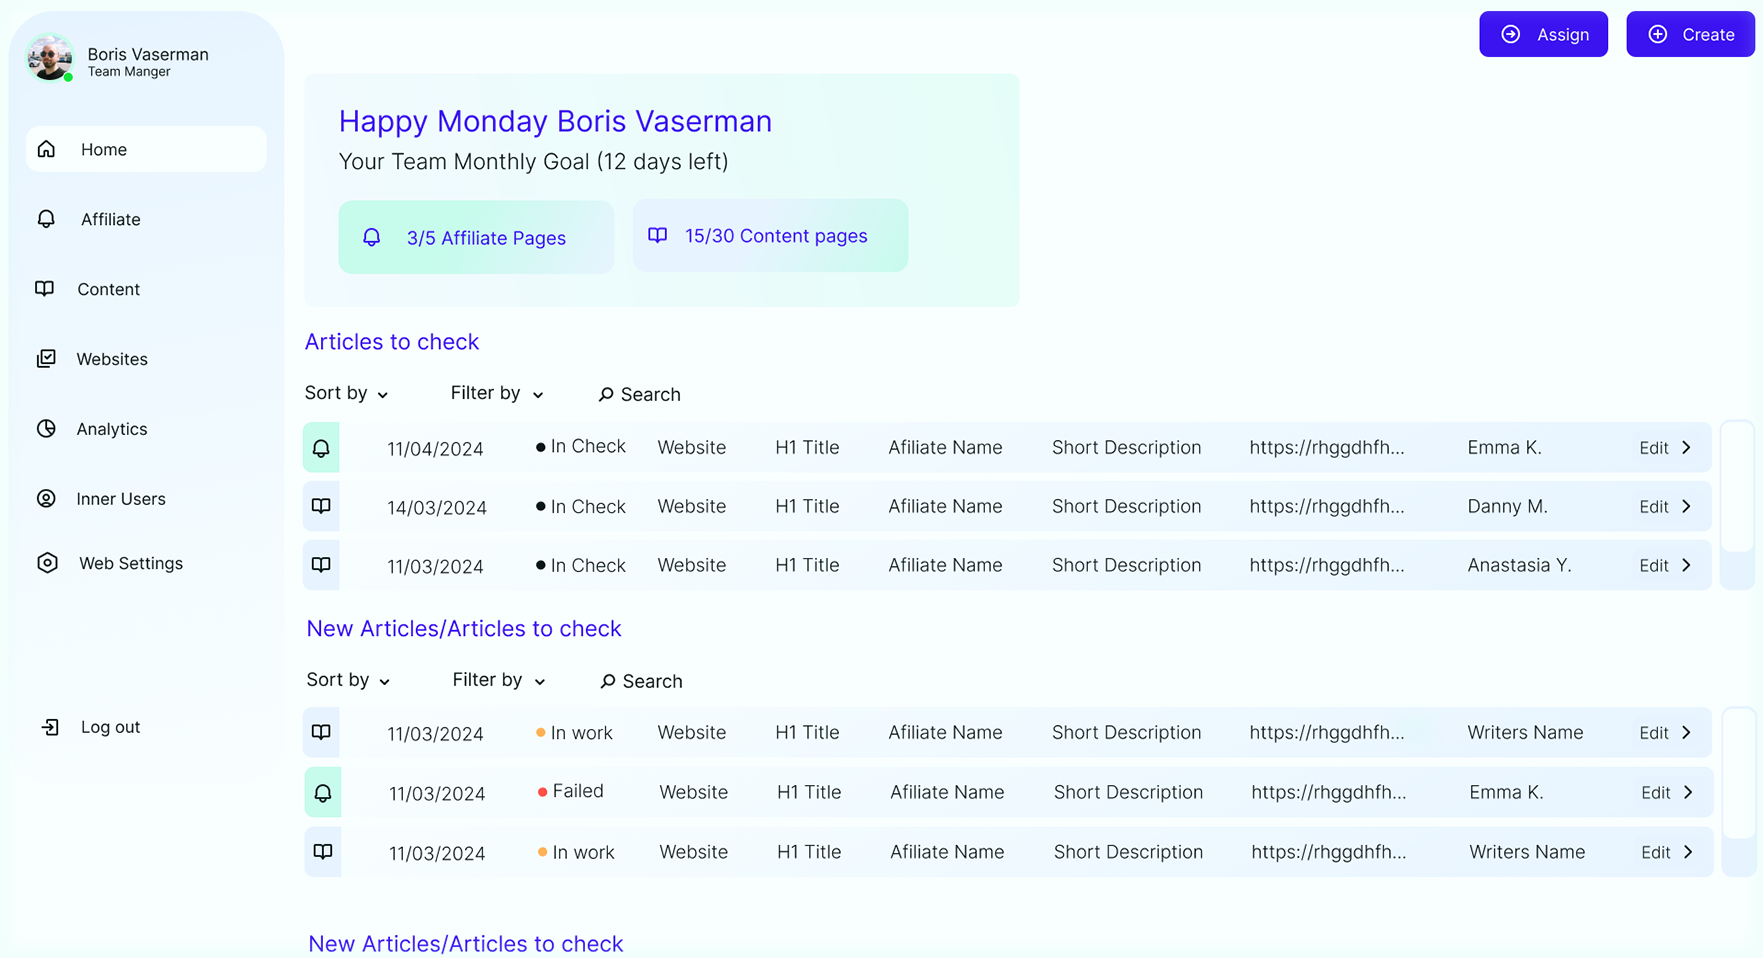Image resolution: width=1763 pixels, height=958 pixels.
Task: Open Sort by dropdown in New Articles section
Action: point(348,681)
